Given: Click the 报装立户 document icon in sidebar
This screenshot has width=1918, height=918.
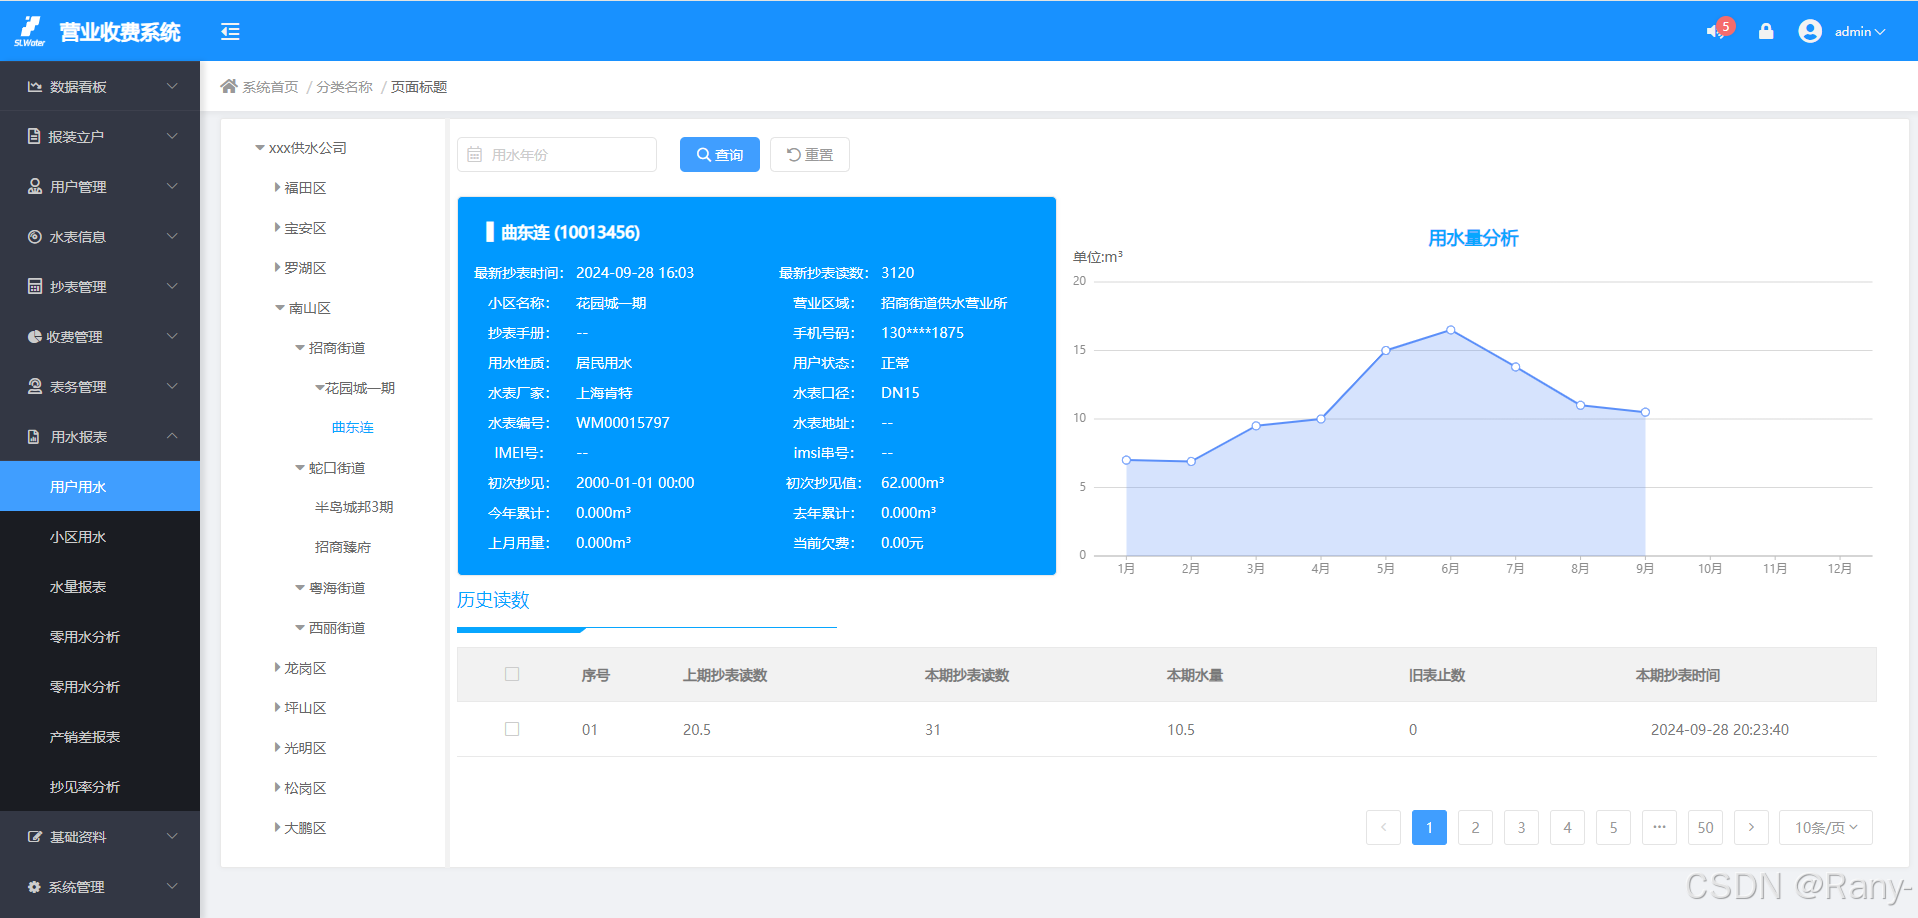Looking at the screenshot, I should (34, 136).
